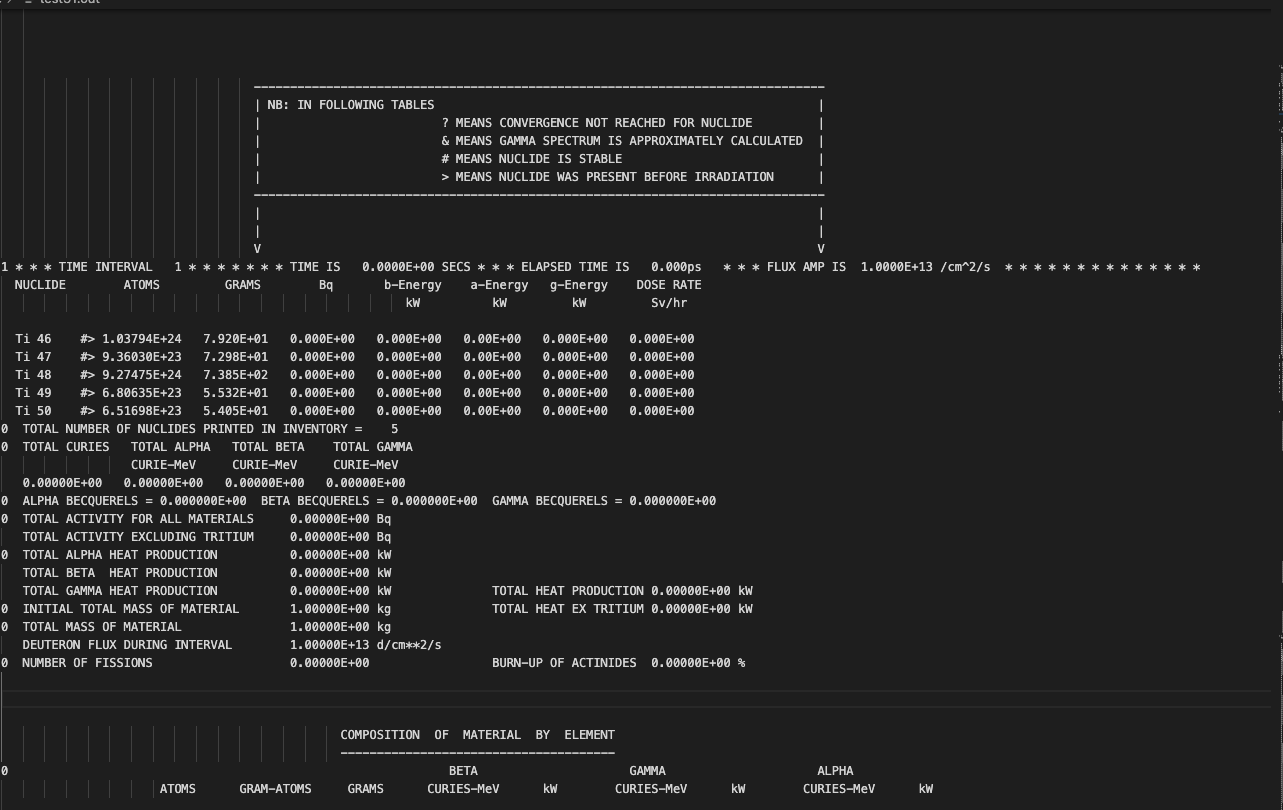The image size is (1283, 810).
Task: Click 'TOTAL GAMMA HEAT PRODUCTION' label
Action: pos(120,591)
